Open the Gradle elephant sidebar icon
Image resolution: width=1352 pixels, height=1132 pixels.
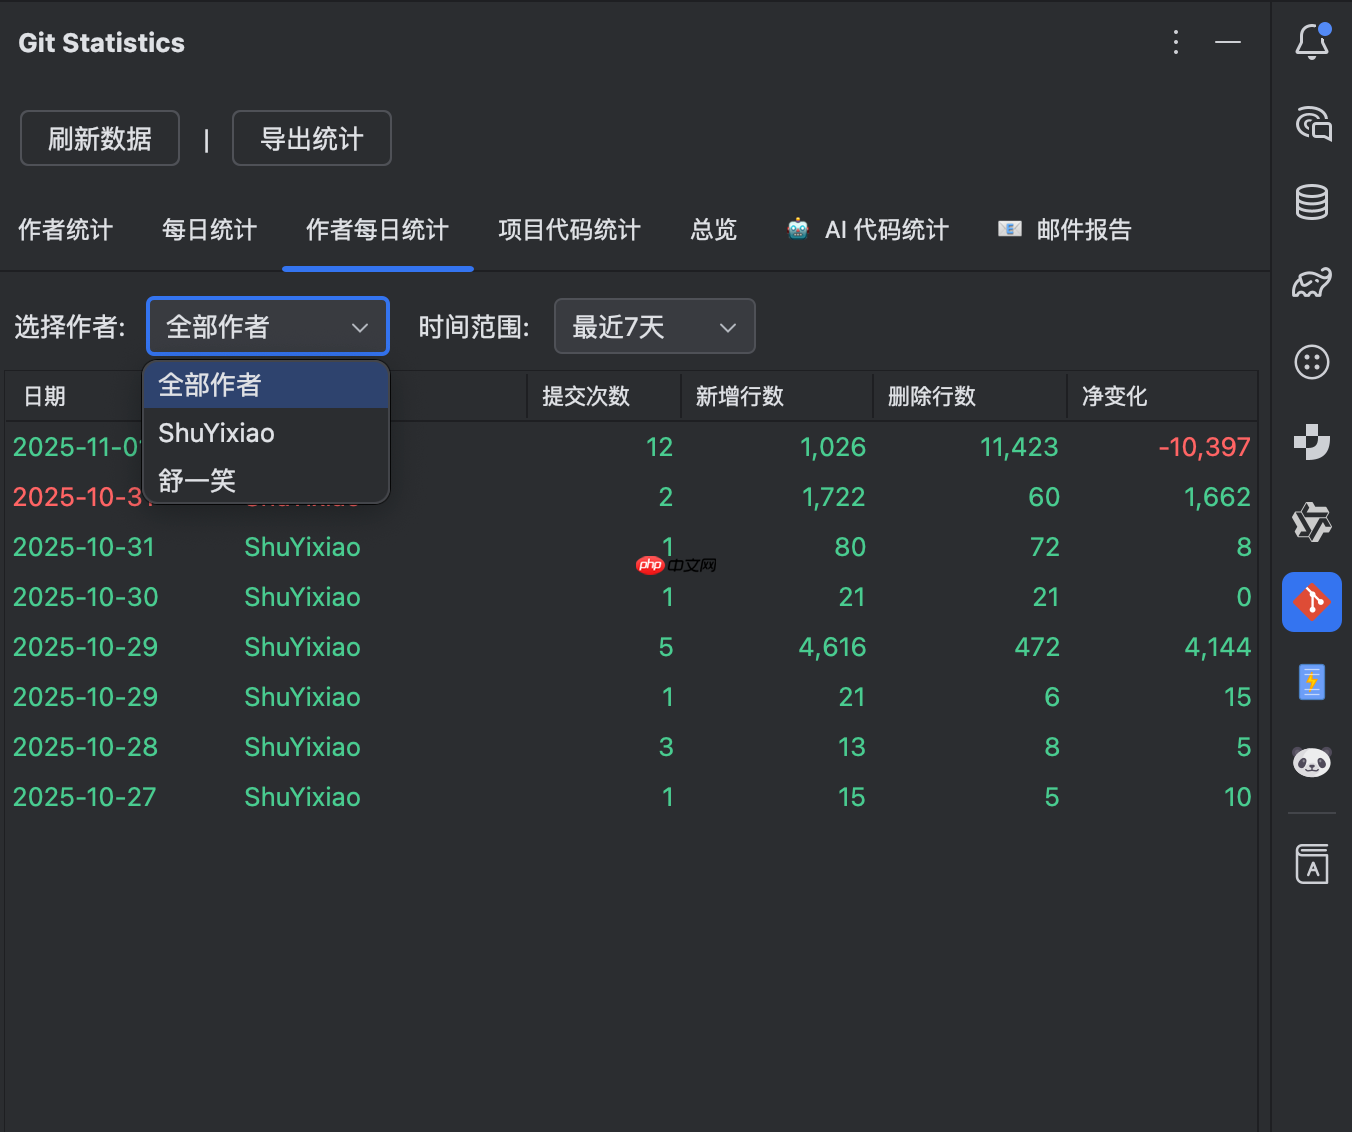pyautogui.click(x=1312, y=282)
